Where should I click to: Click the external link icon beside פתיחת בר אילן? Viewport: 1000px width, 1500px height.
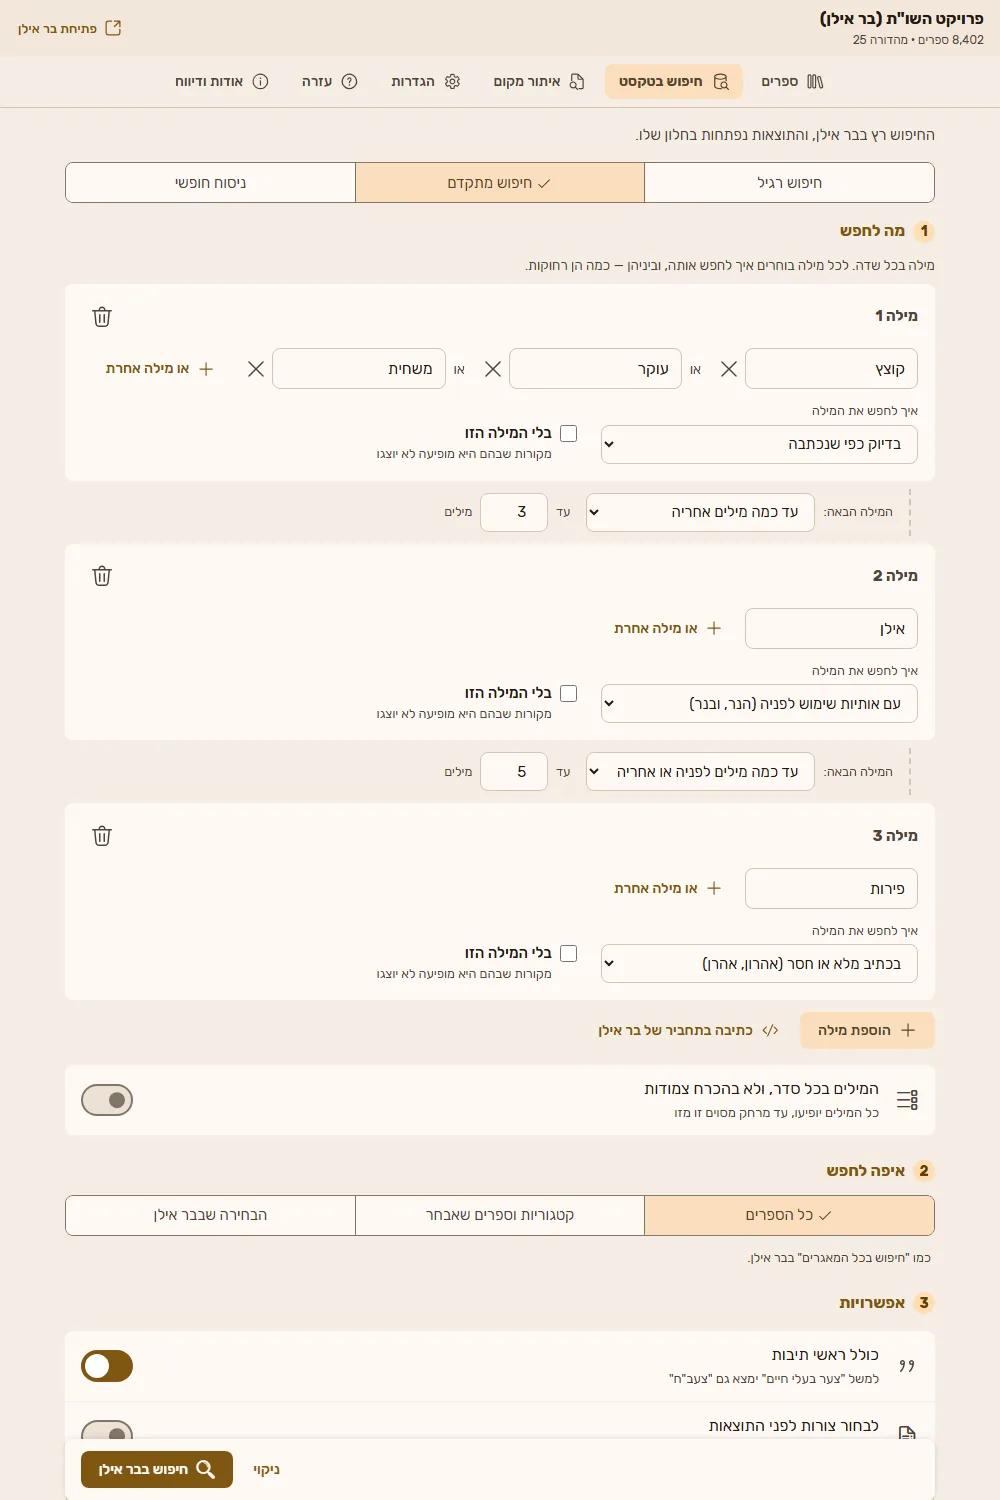point(113,28)
